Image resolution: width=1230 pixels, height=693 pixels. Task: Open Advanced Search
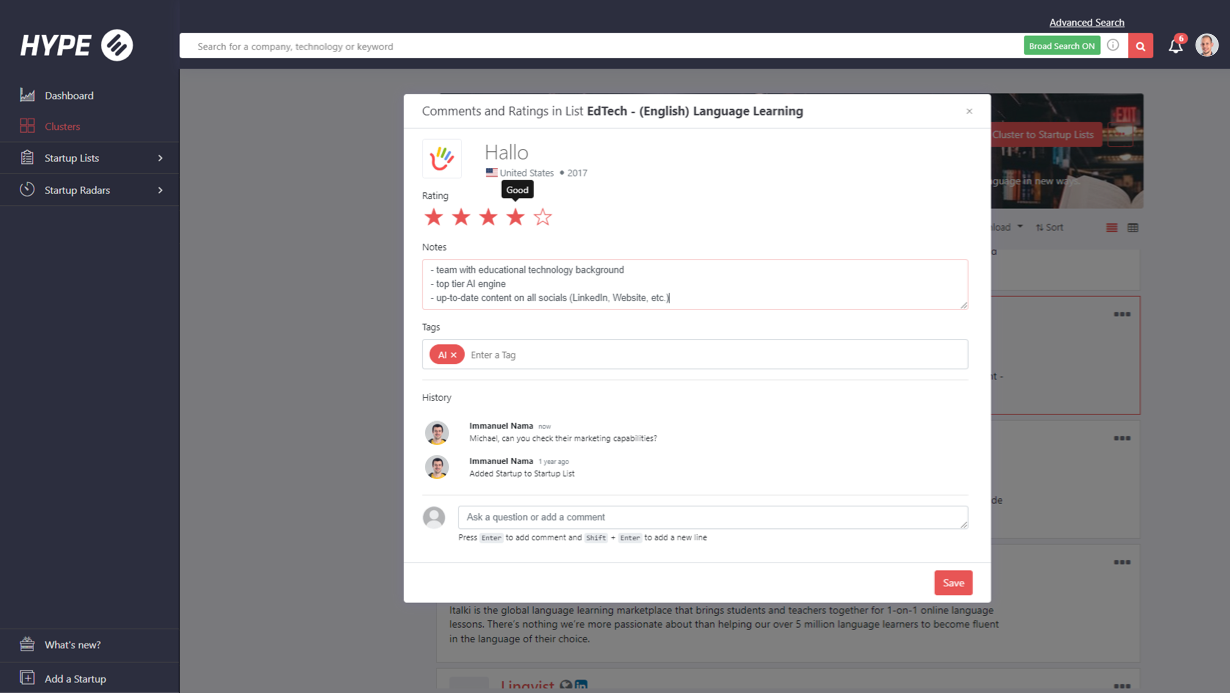tap(1086, 22)
